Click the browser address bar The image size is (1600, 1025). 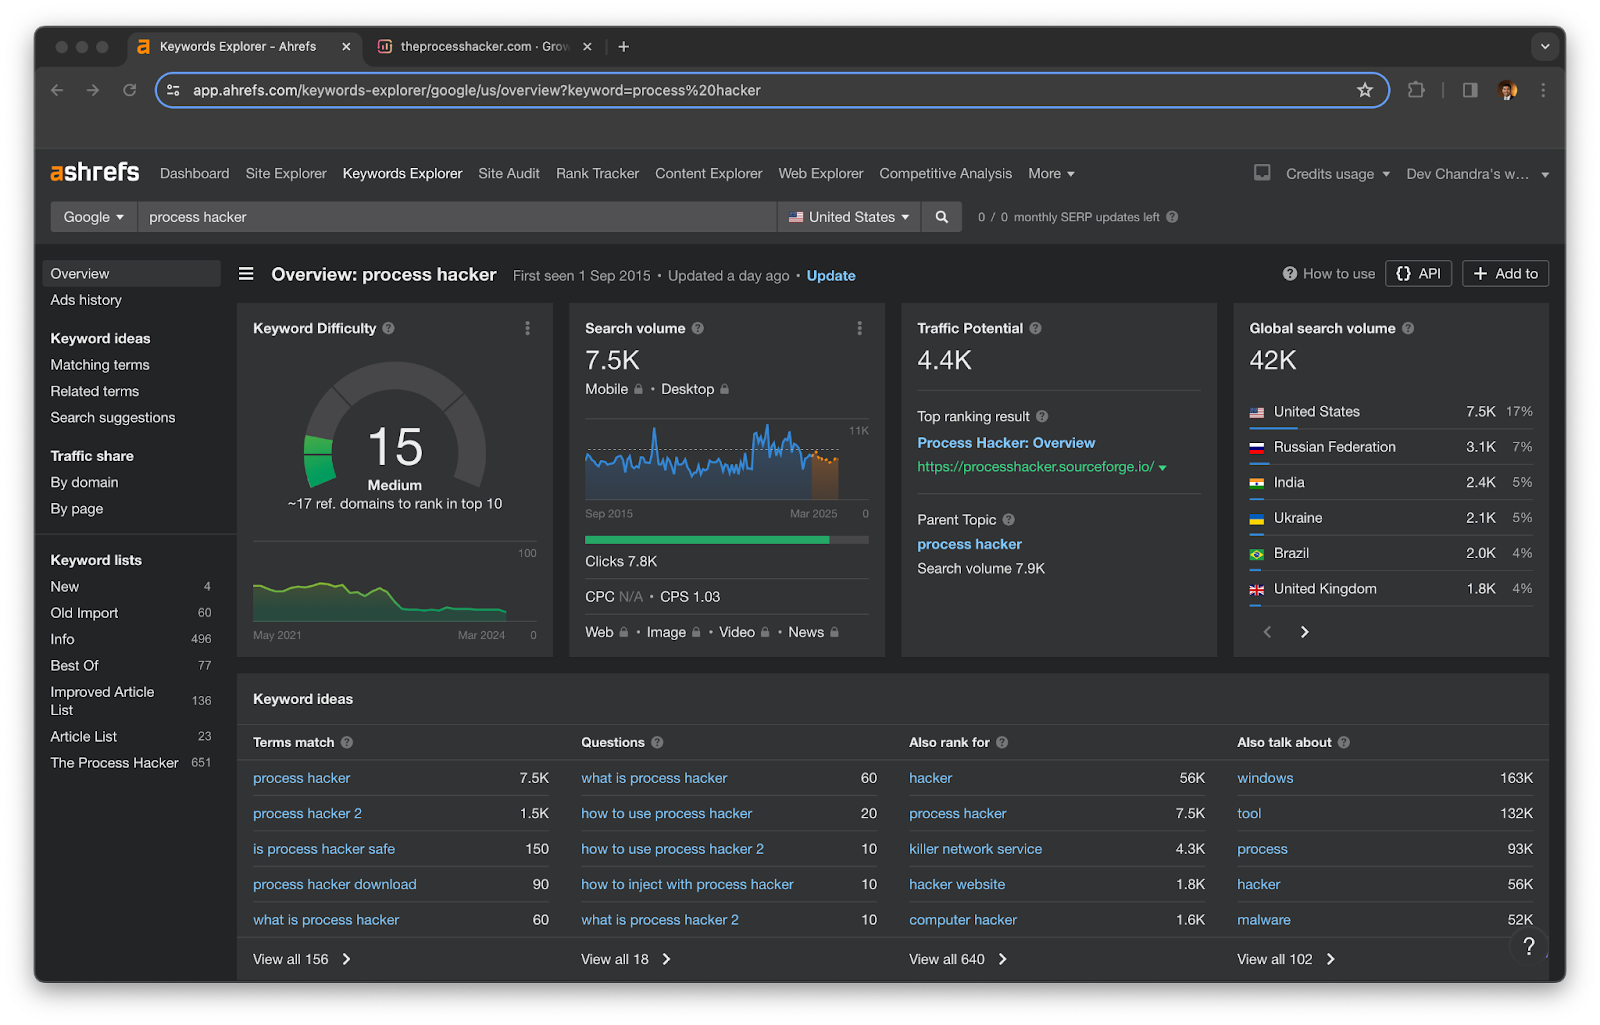pos(772,90)
